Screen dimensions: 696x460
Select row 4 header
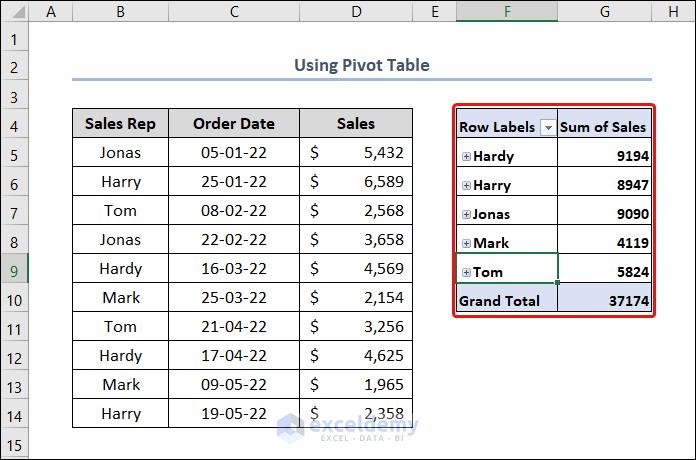(x=14, y=125)
